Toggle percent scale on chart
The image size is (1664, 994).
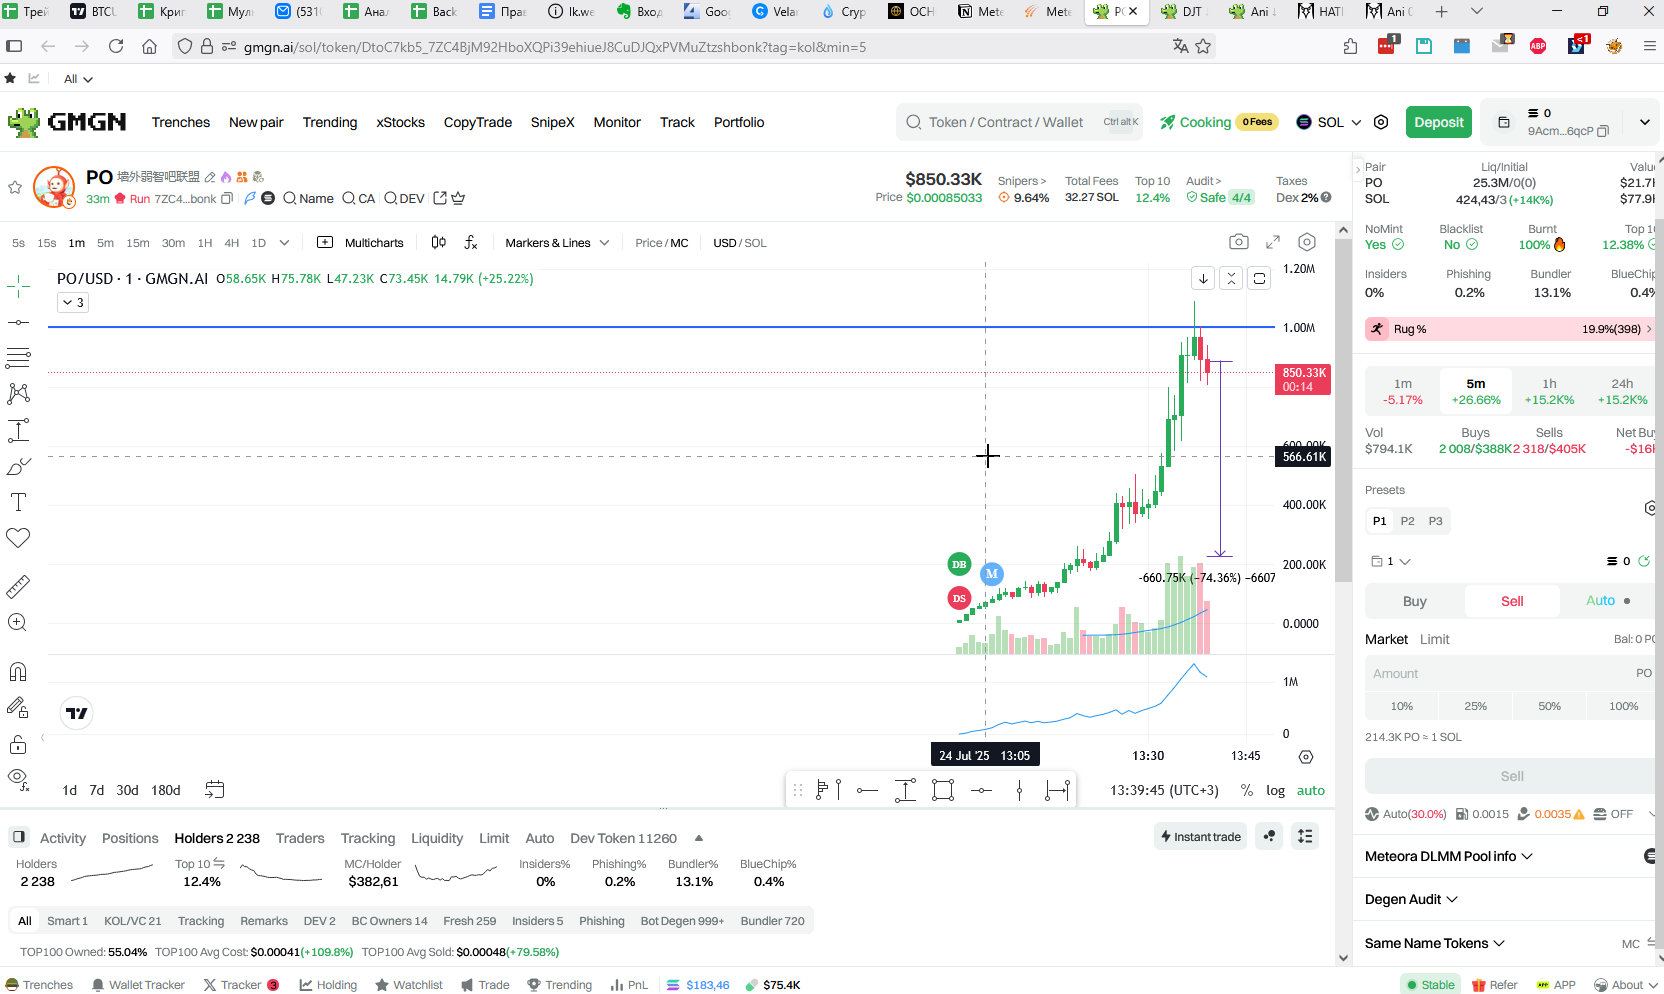(x=1247, y=790)
